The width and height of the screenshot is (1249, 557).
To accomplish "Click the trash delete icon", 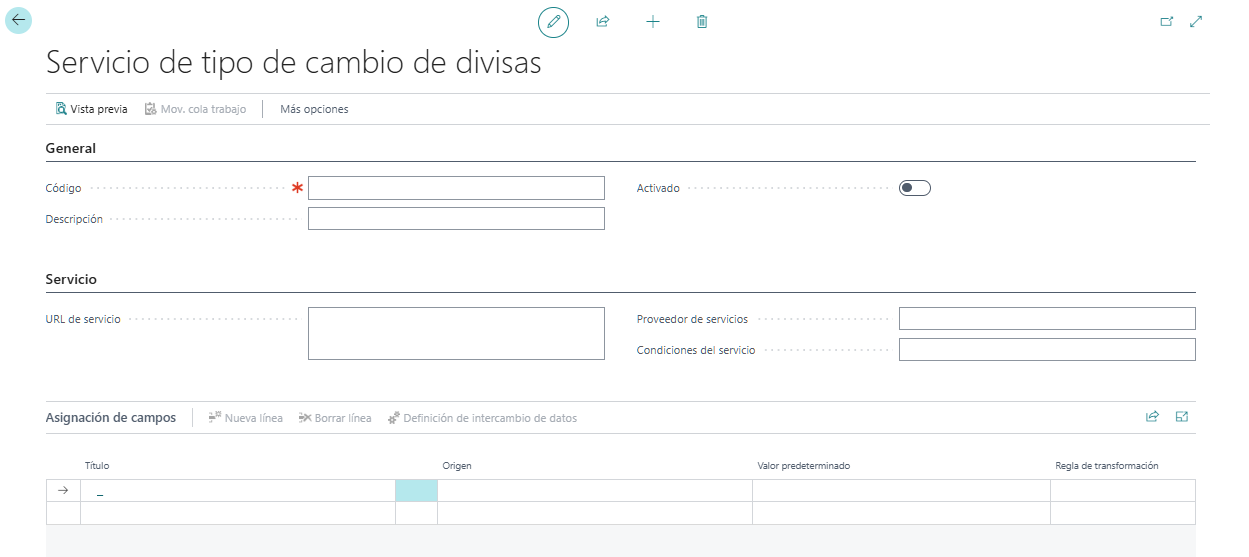I will (x=702, y=21).
